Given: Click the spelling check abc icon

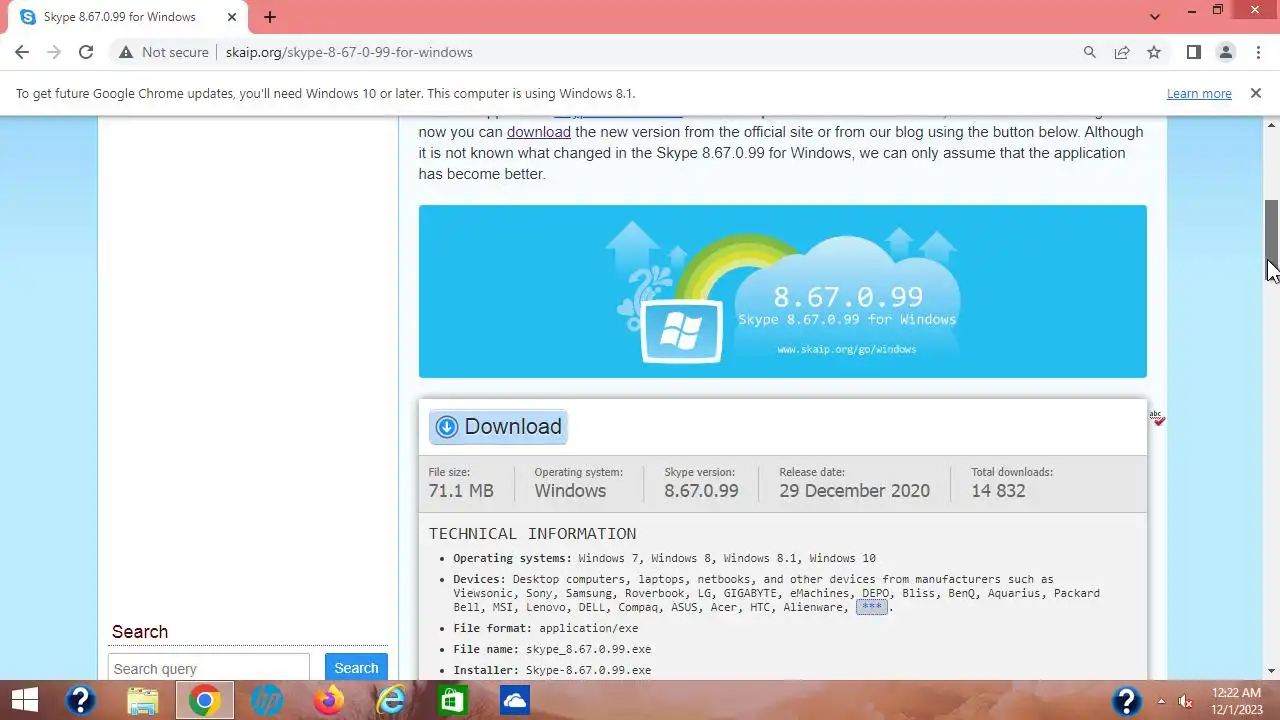Looking at the screenshot, I should tap(1157, 417).
